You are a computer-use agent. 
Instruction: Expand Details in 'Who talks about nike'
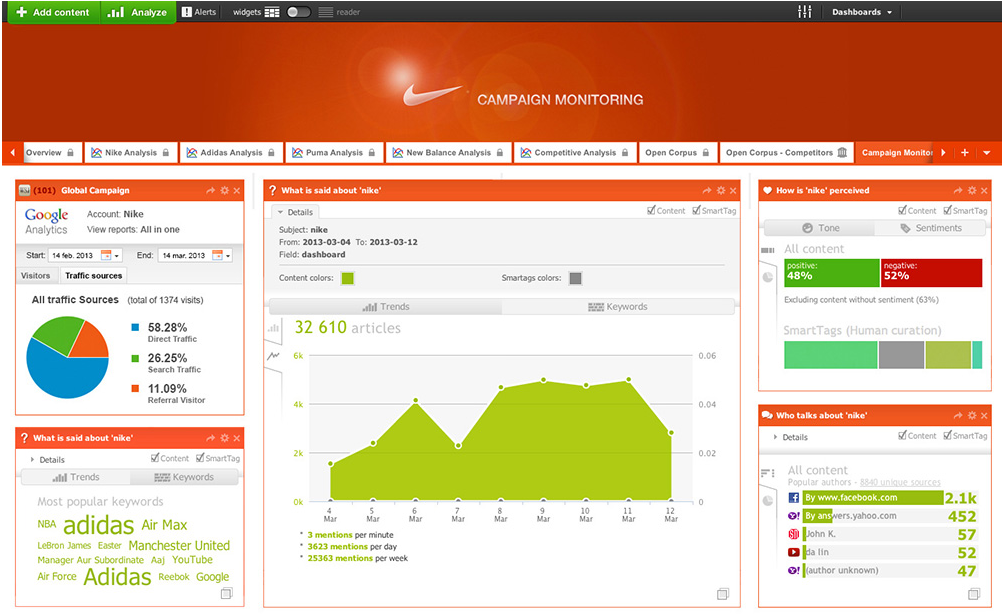[790, 437]
